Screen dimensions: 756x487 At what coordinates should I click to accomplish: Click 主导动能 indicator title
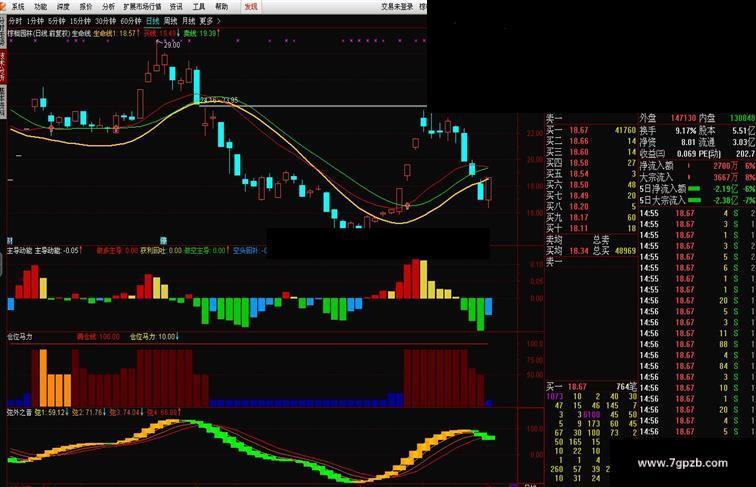(20, 251)
